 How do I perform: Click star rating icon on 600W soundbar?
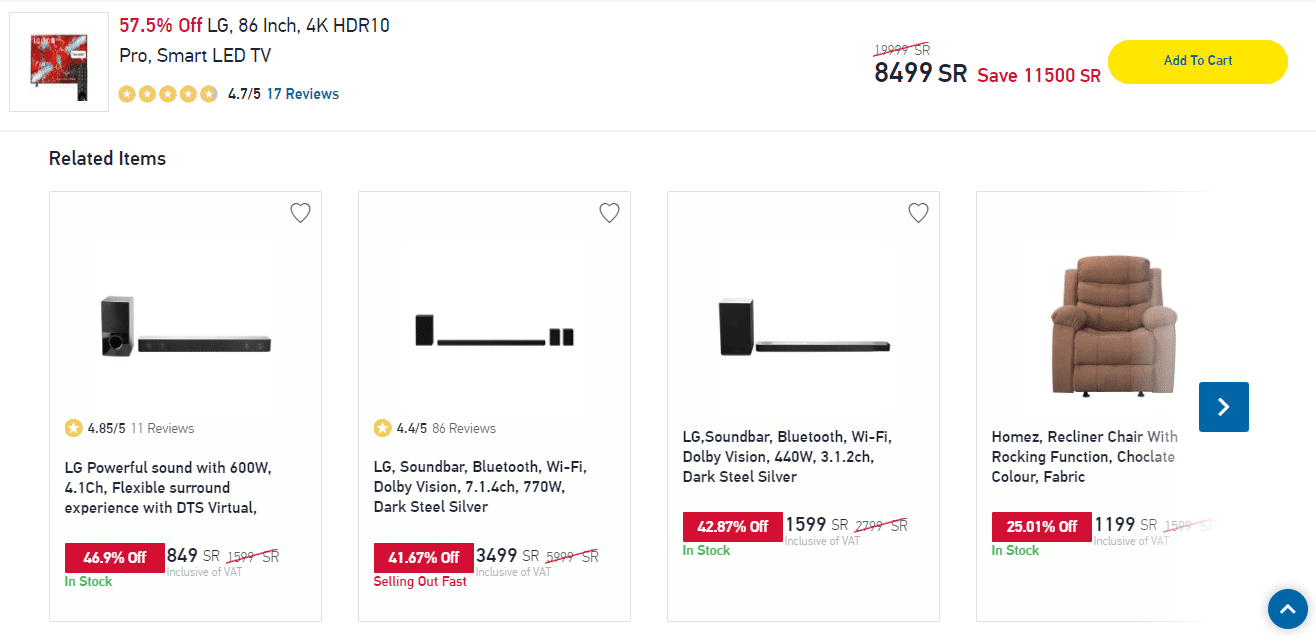tap(74, 428)
